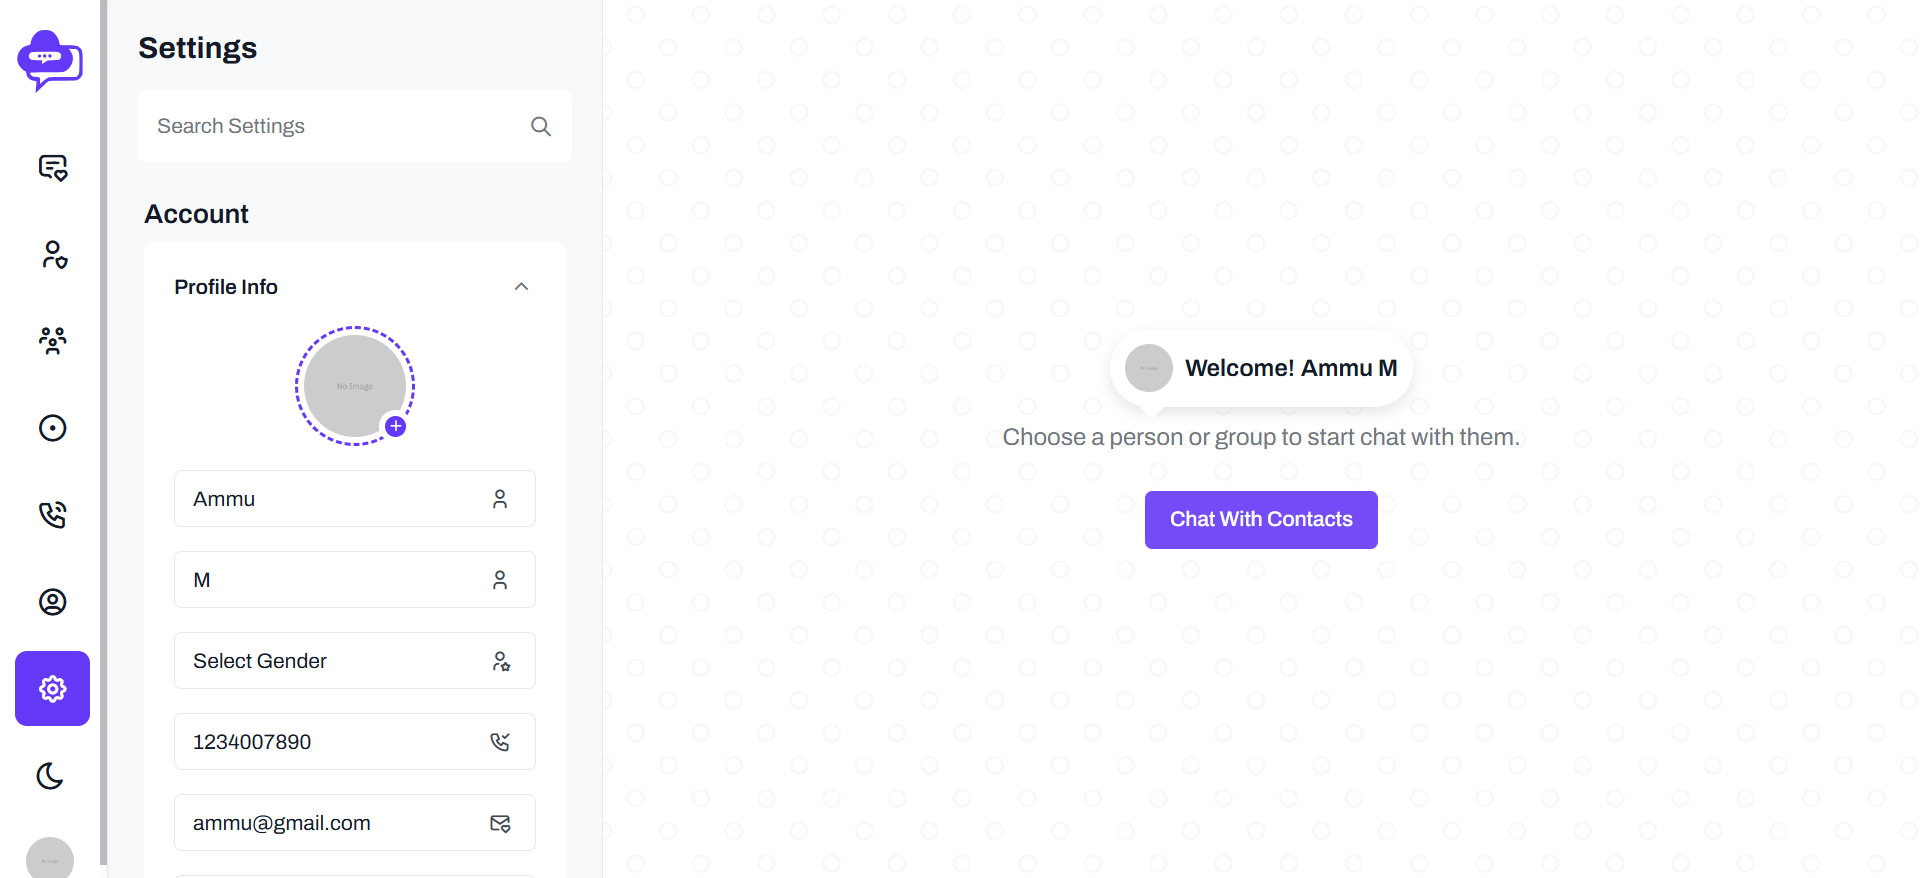Screen dimensions: 1920x878
Task: Toggle dark mode moon icon
Action: click(50, 775)
